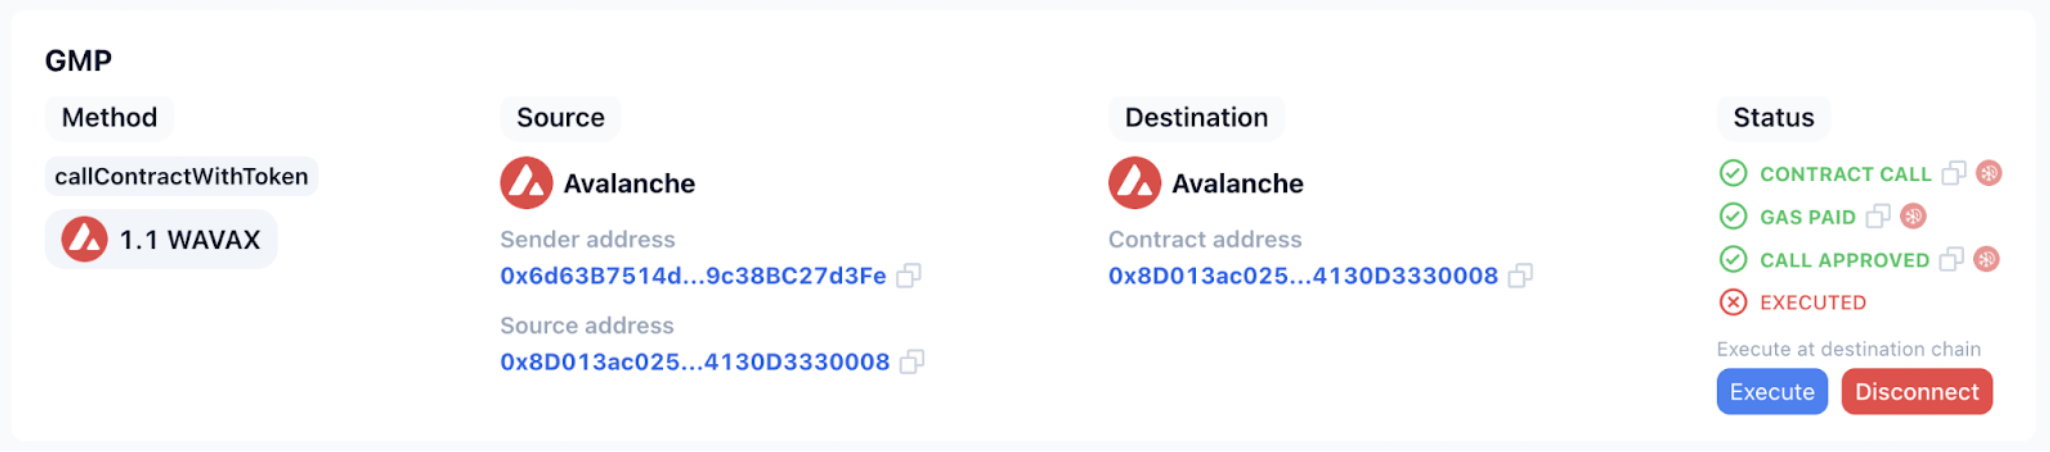Open explorer icon next to CALL APPROVED
The height and width of the screenshot is (452, 2050).
pyautogui.click(x=1987, y=259)
